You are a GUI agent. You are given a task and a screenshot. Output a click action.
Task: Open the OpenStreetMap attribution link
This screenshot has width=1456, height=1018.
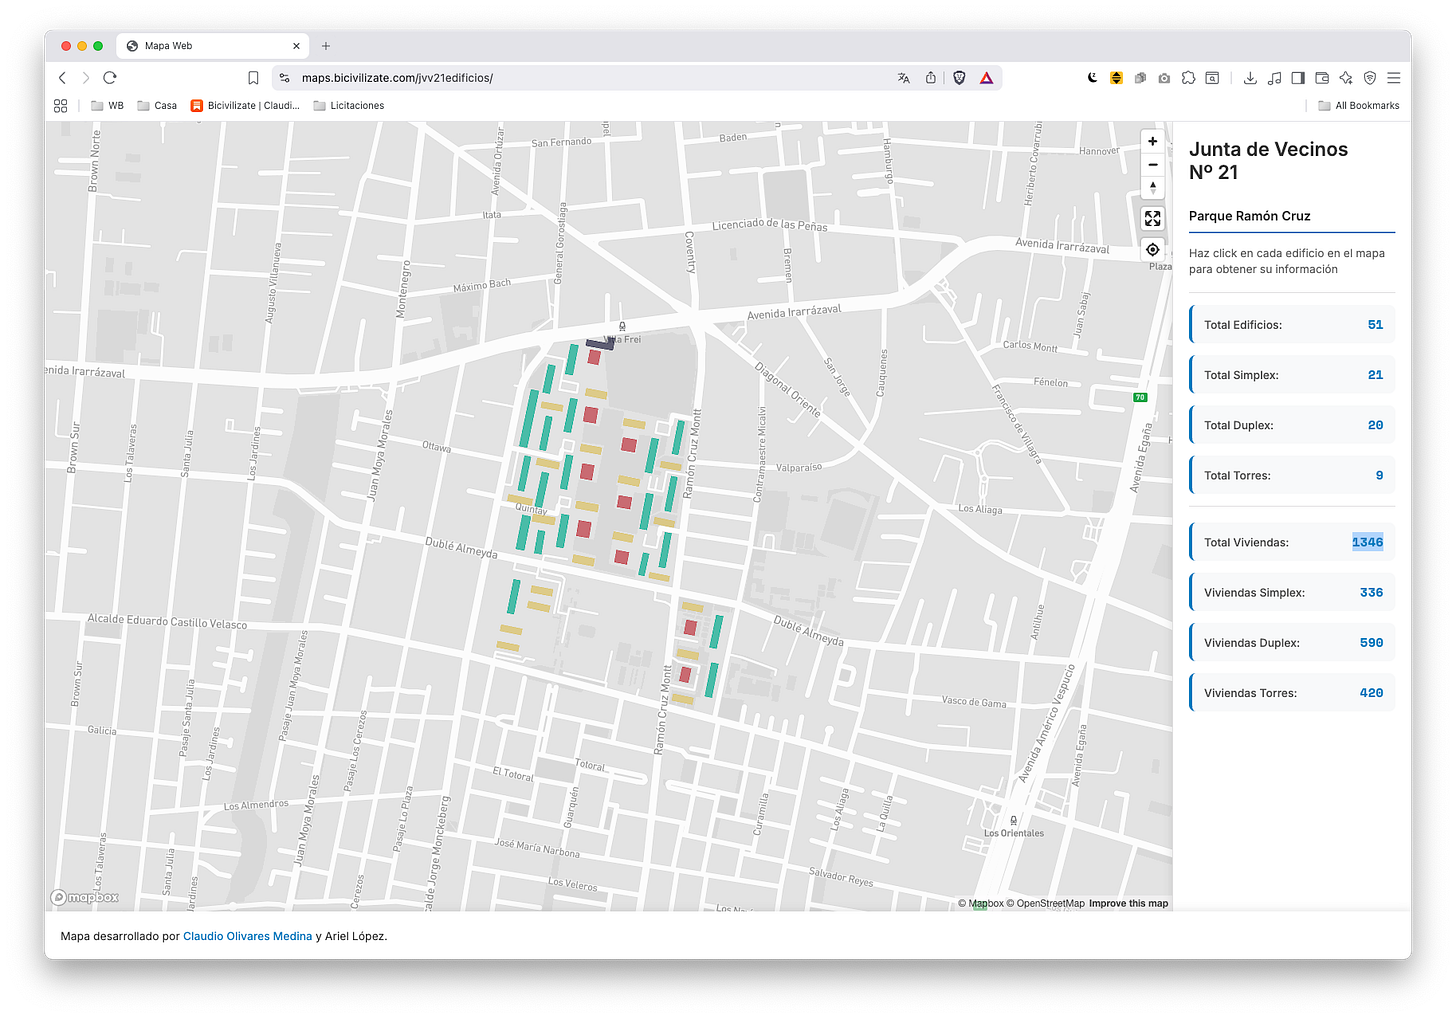point(1045,904)
